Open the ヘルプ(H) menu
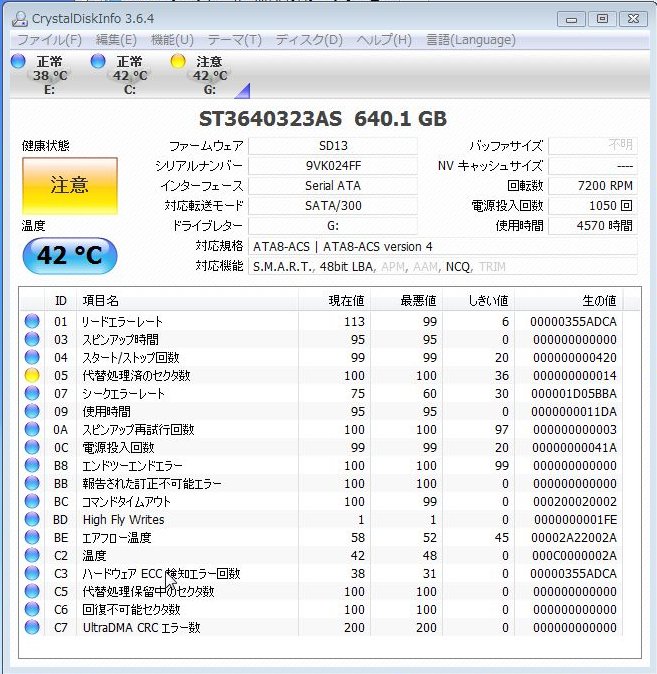Screen dimensions: 657x674 pos(384,40)
